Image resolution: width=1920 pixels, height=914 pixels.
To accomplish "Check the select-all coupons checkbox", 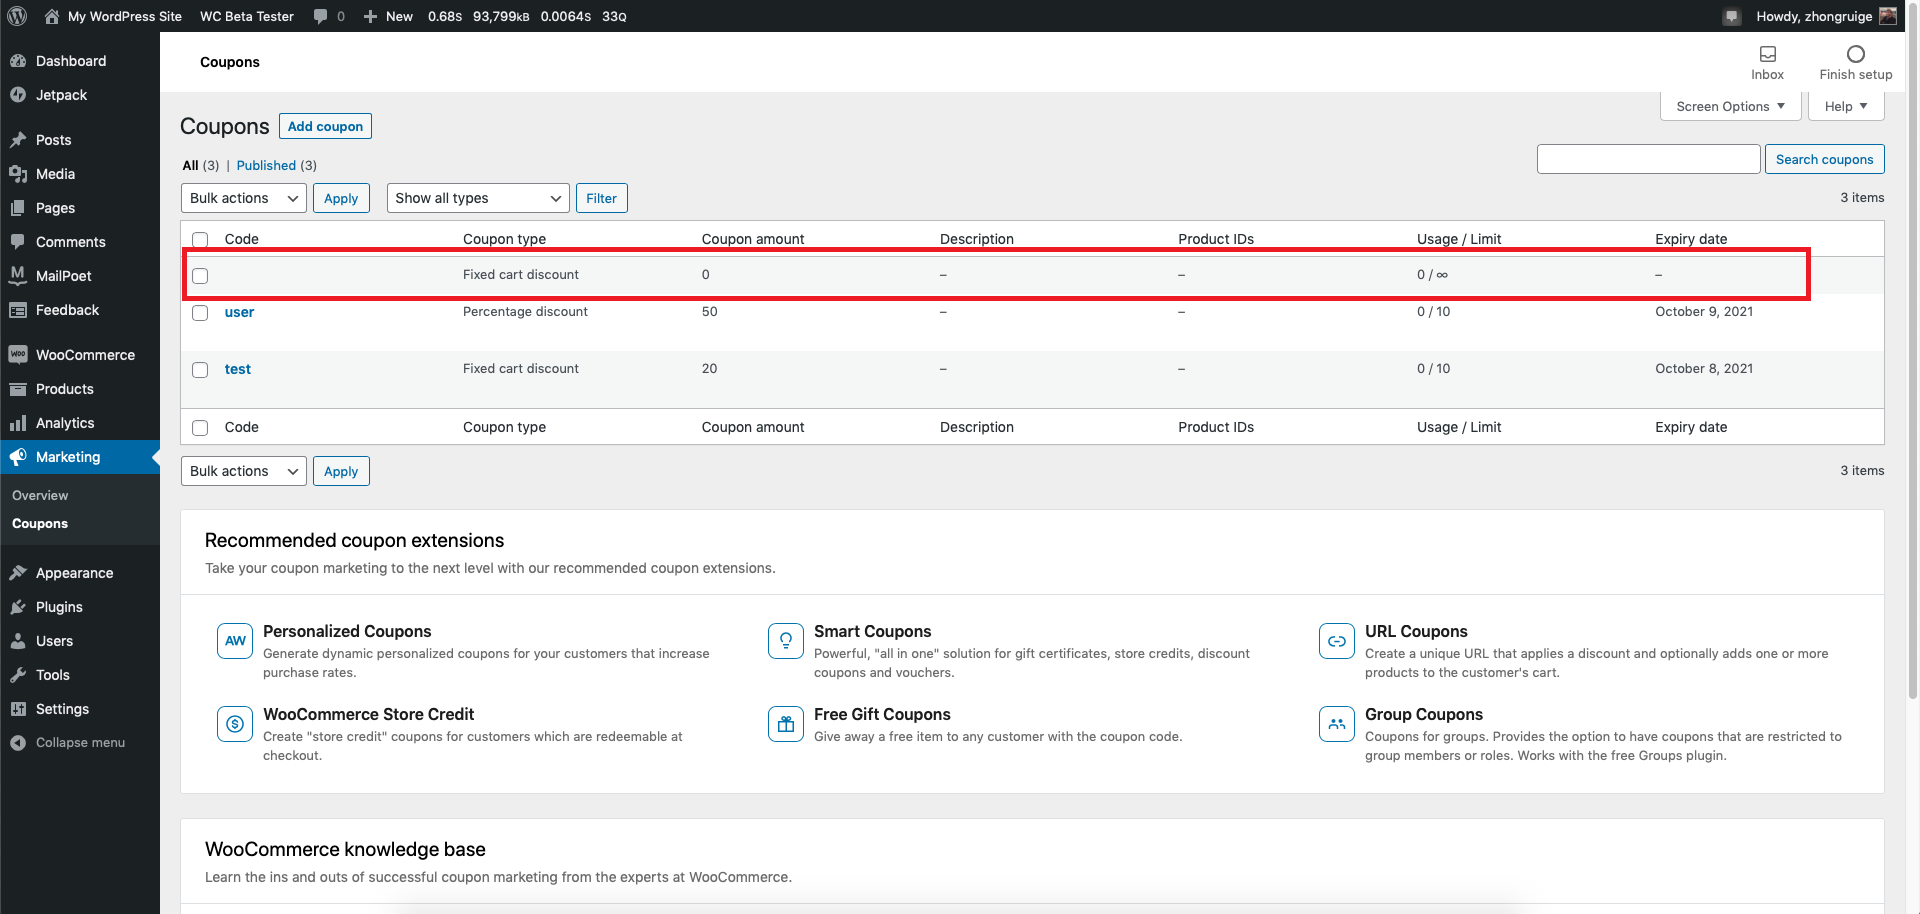I will [x=199, y=240].
